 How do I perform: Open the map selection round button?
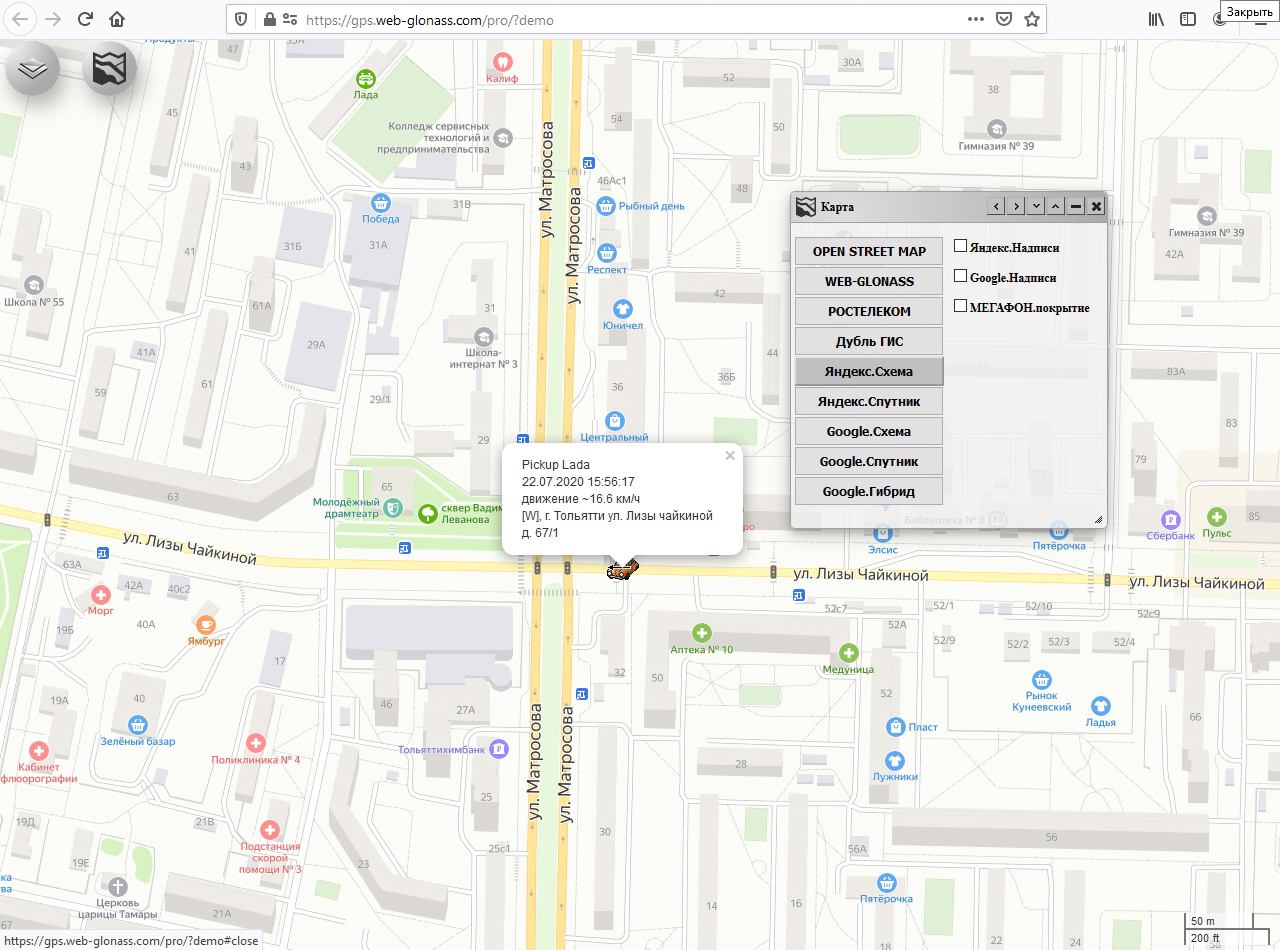coord(110,69)
